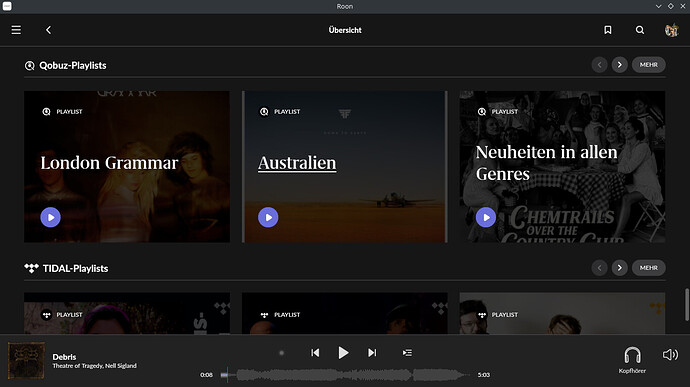Image resolution: width=690 pixels, height=387 pixels.
Task: Click MEHR button for Qobuz-Playlists
Action: click(649, 65)
